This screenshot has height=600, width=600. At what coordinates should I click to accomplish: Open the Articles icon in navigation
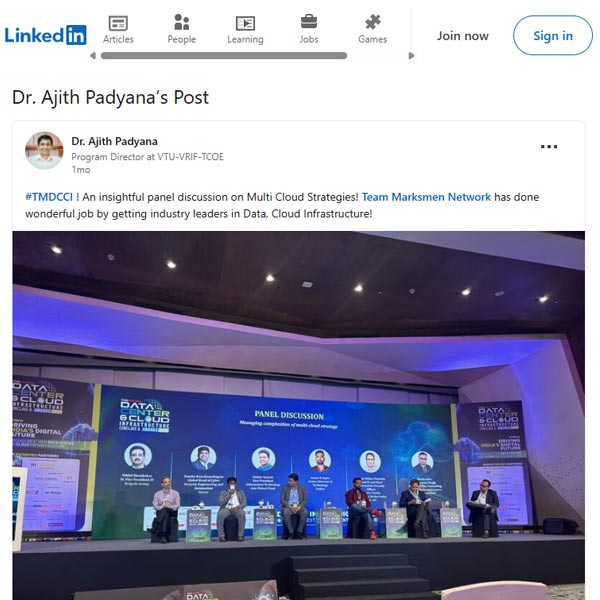(x=118, y=23)
